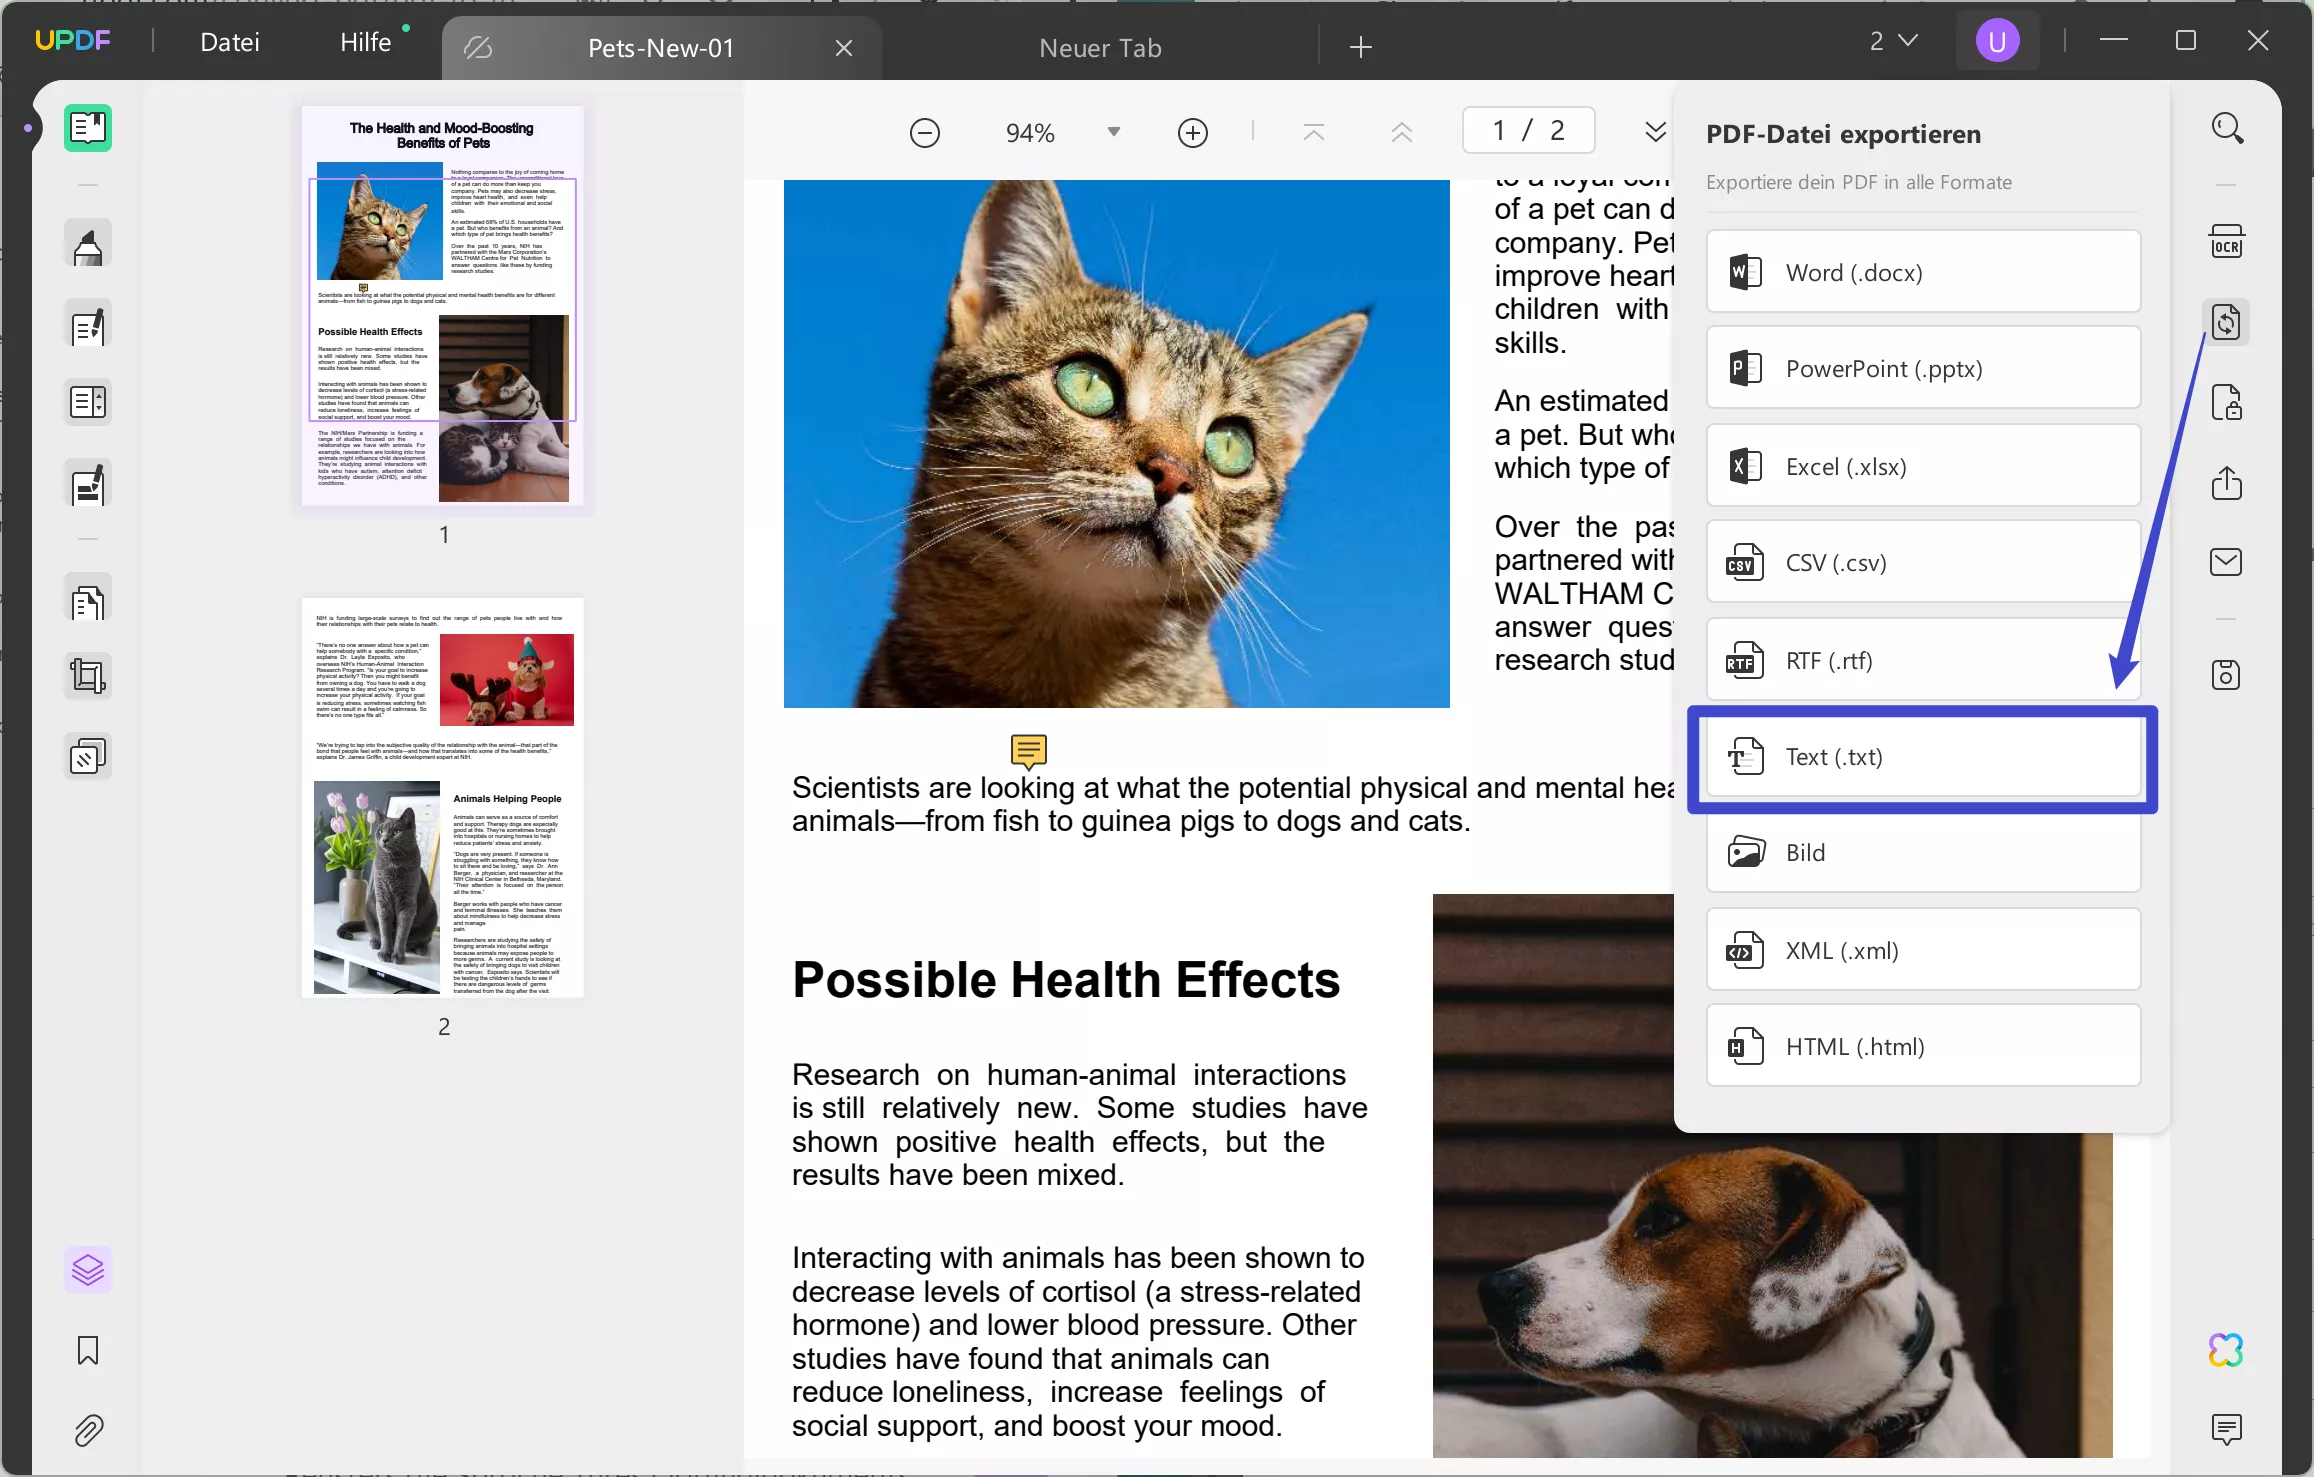The height and width of the screenshot is (1477, 2314).
Task: Open the search magnifier in the right sidebar
Action: tap(2226, 129)
